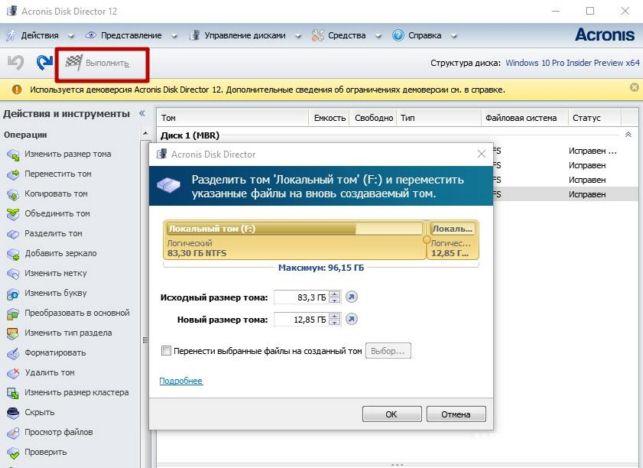Click the Преобразовать в основной icon
The width and height of the screenshot is (643, 468).
coord(13,313)
